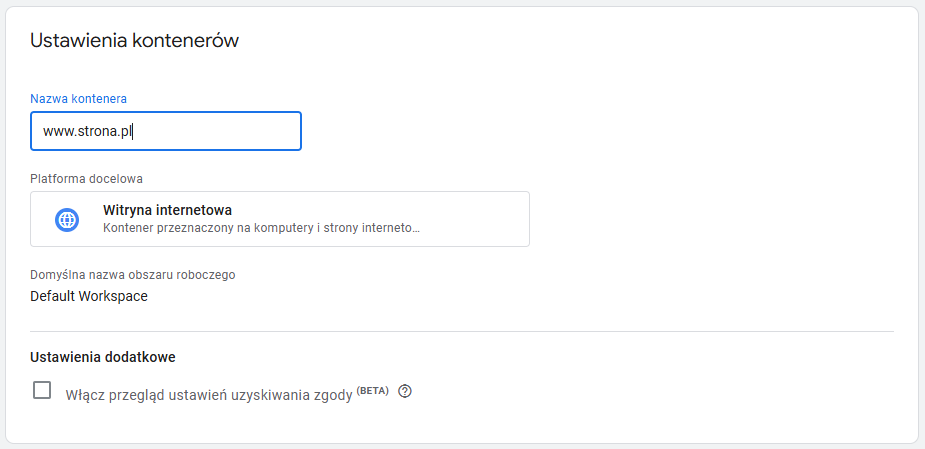The width and height of the screenshot is (925, 449).
Task: Click the bold Witryna internetowa title text
Action: pos(167,211)
